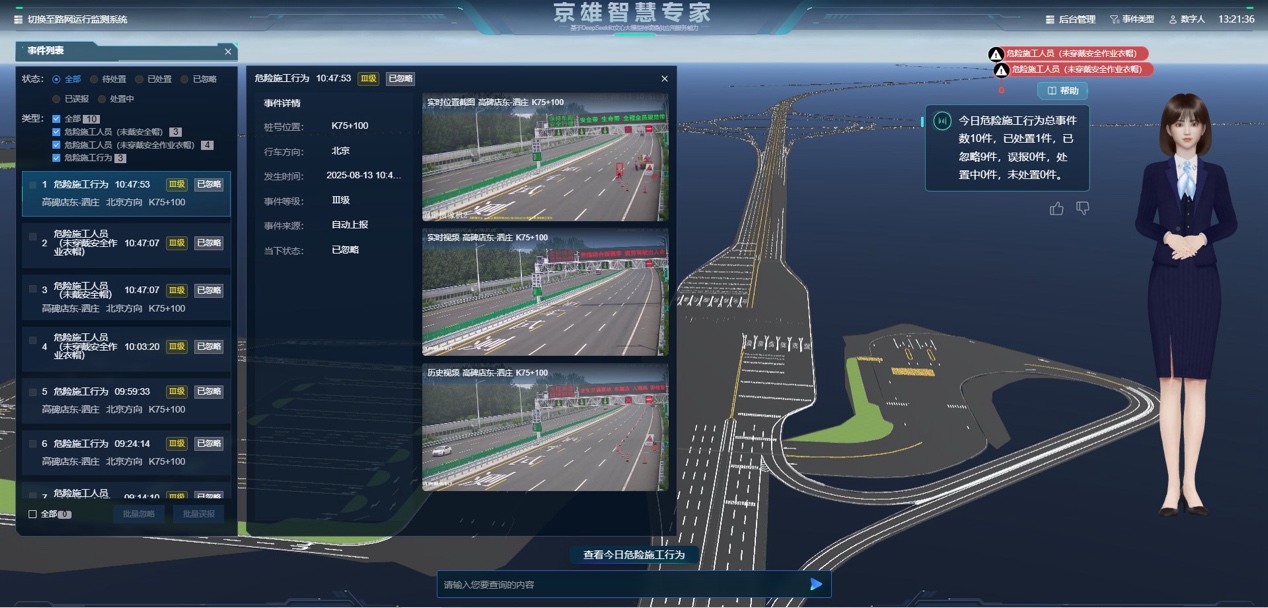Click the book icon on the 帮助 button

[x=1052, y=90]
